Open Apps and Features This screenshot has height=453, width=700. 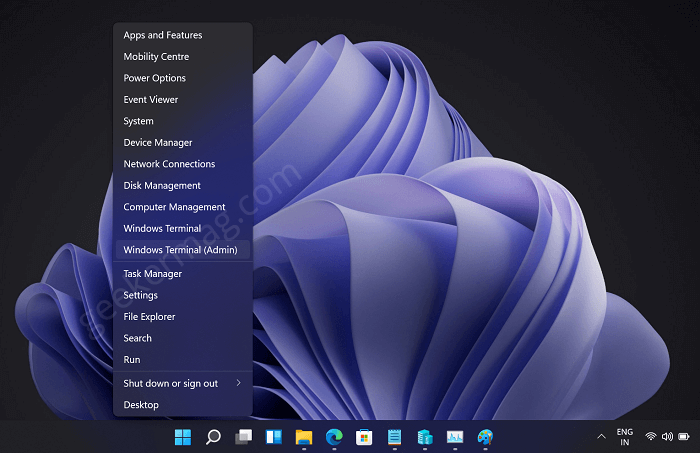point(183,35)
